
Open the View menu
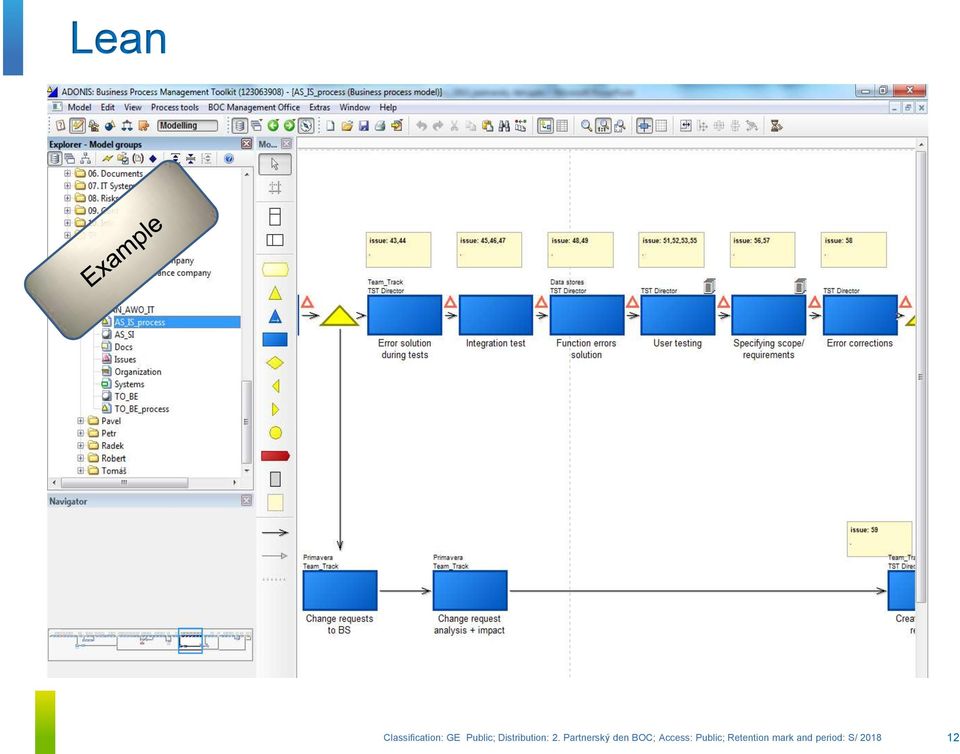tap(133, 107)
